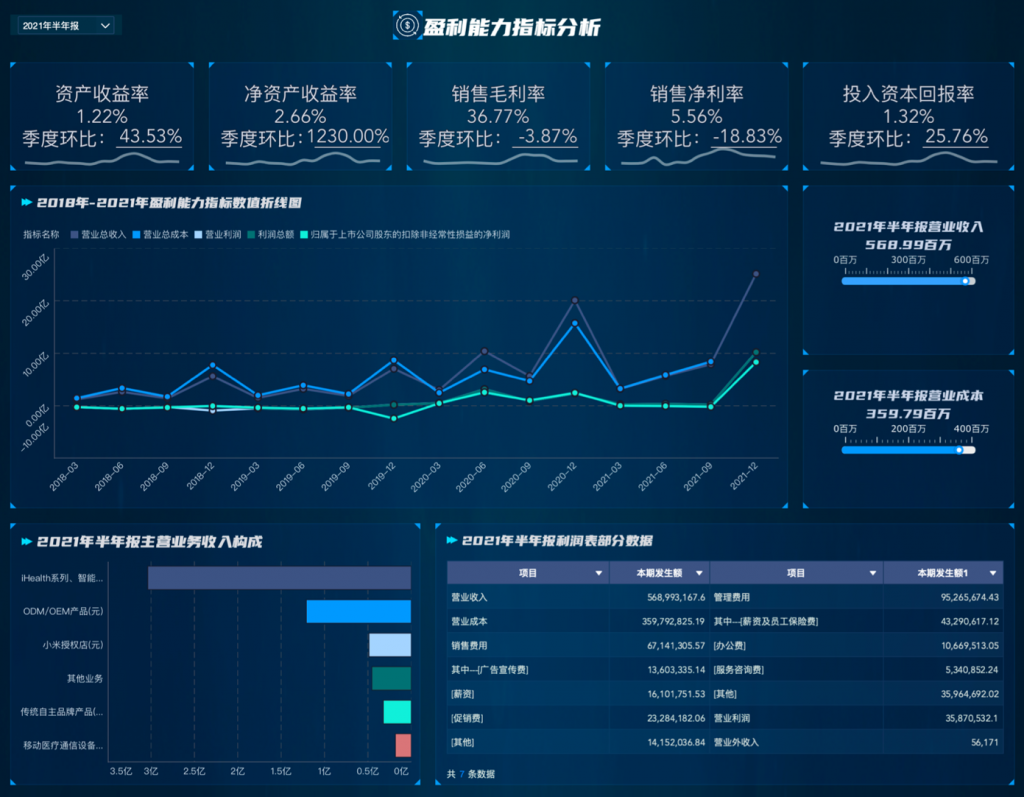The width and height of the screenshot is (1024, 797).
Task: Open filter dropdown on 本期发生额1 column
Action: point(993,573)
